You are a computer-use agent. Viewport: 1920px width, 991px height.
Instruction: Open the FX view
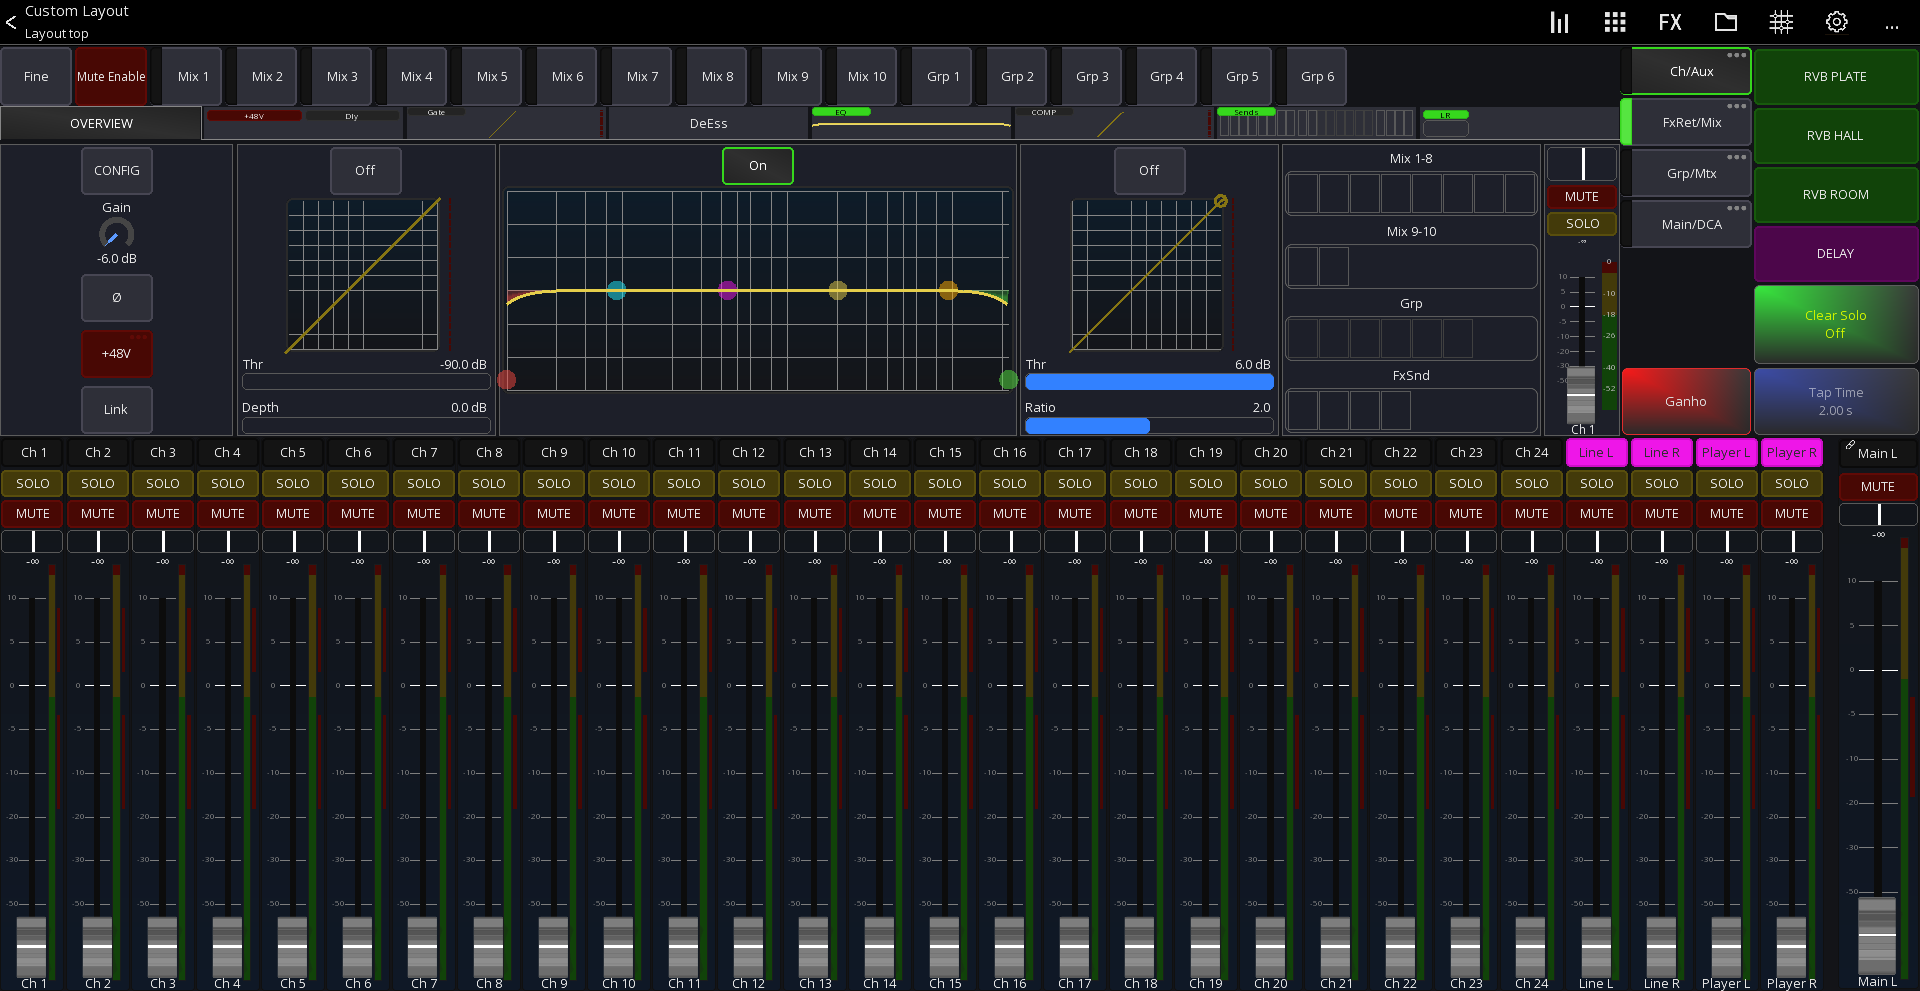click(1669, 22)
